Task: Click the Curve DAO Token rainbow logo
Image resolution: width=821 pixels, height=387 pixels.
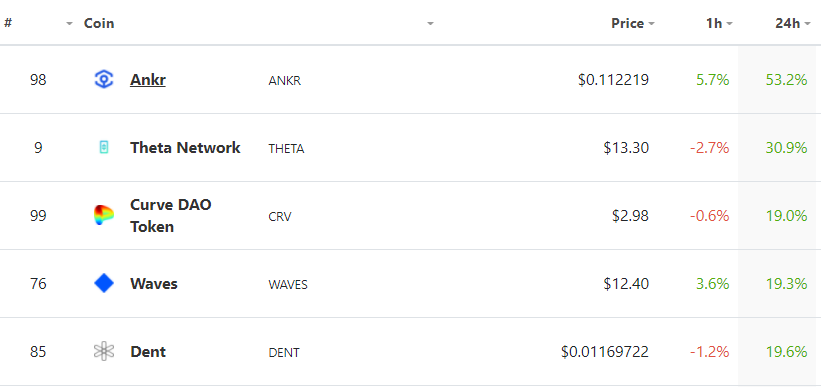Action: pos(104,215)
